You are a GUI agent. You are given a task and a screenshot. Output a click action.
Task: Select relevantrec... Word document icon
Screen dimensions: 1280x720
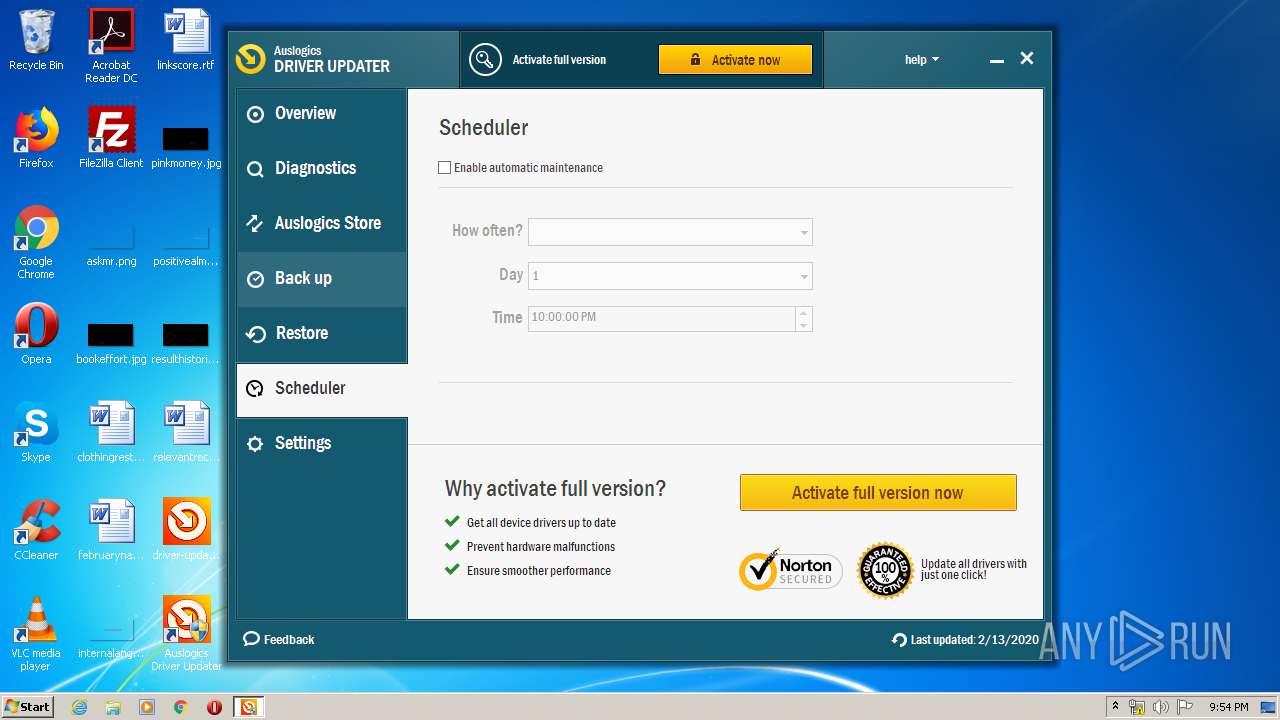pos(186,432)
